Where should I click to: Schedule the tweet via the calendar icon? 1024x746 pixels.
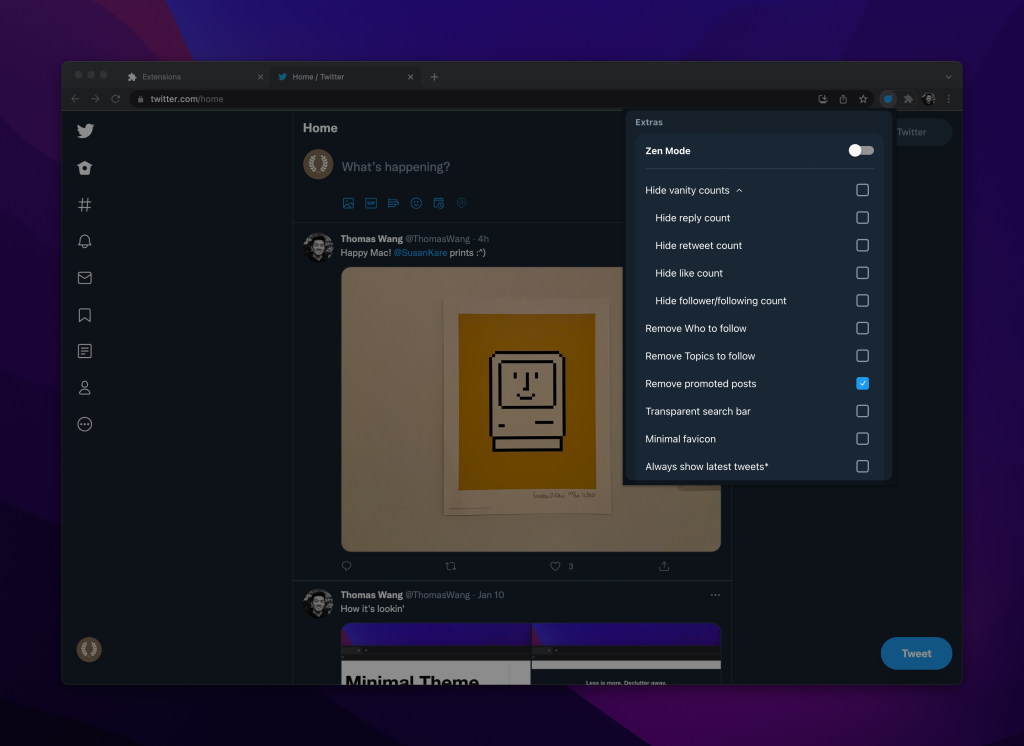click(439, 203)
